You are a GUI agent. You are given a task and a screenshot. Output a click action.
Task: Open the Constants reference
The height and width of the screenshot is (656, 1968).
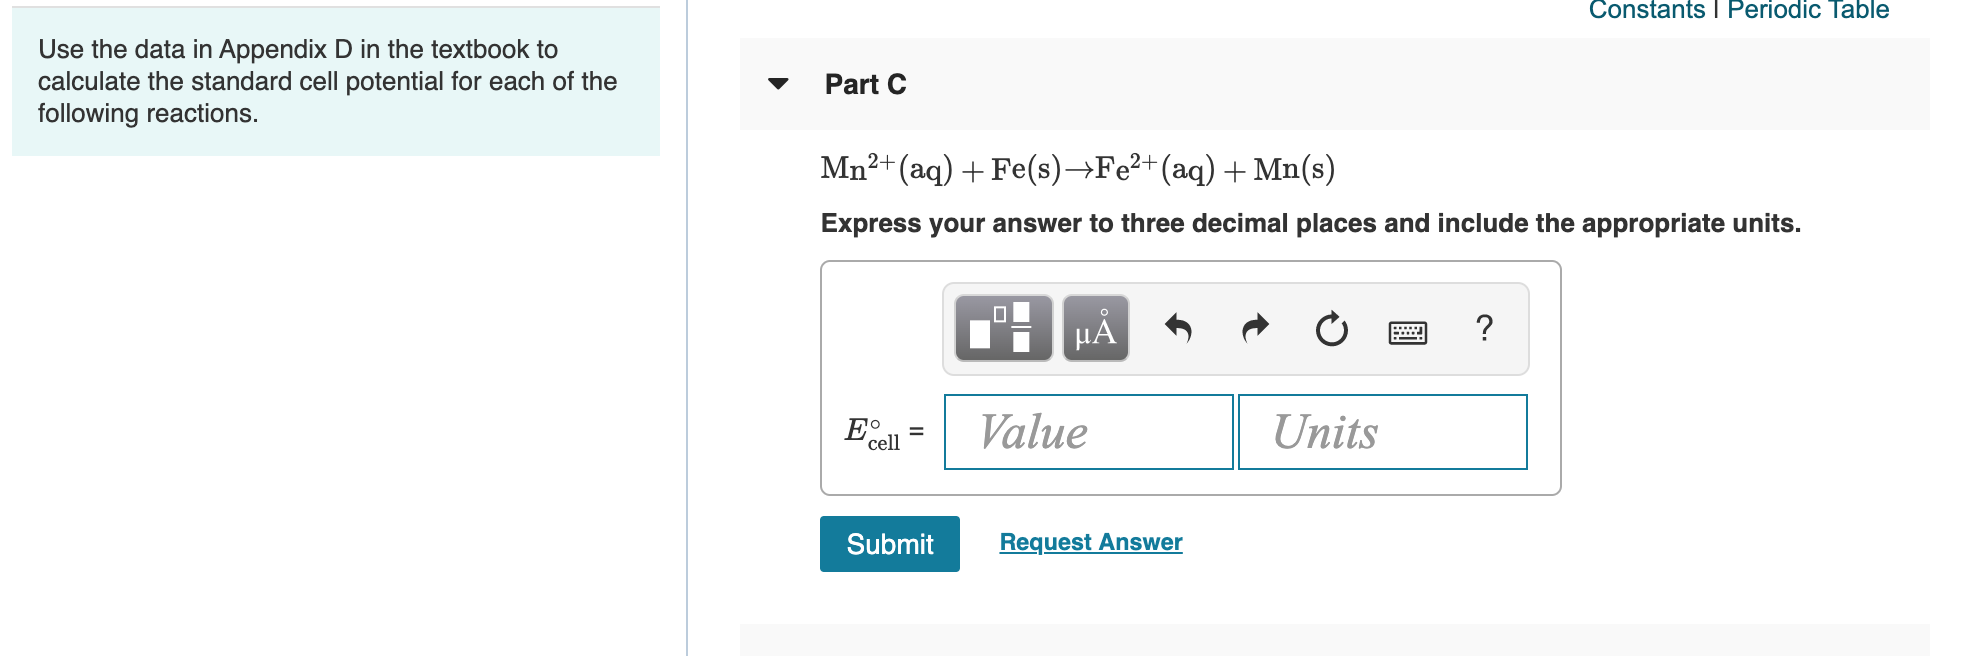(1648, 10)
